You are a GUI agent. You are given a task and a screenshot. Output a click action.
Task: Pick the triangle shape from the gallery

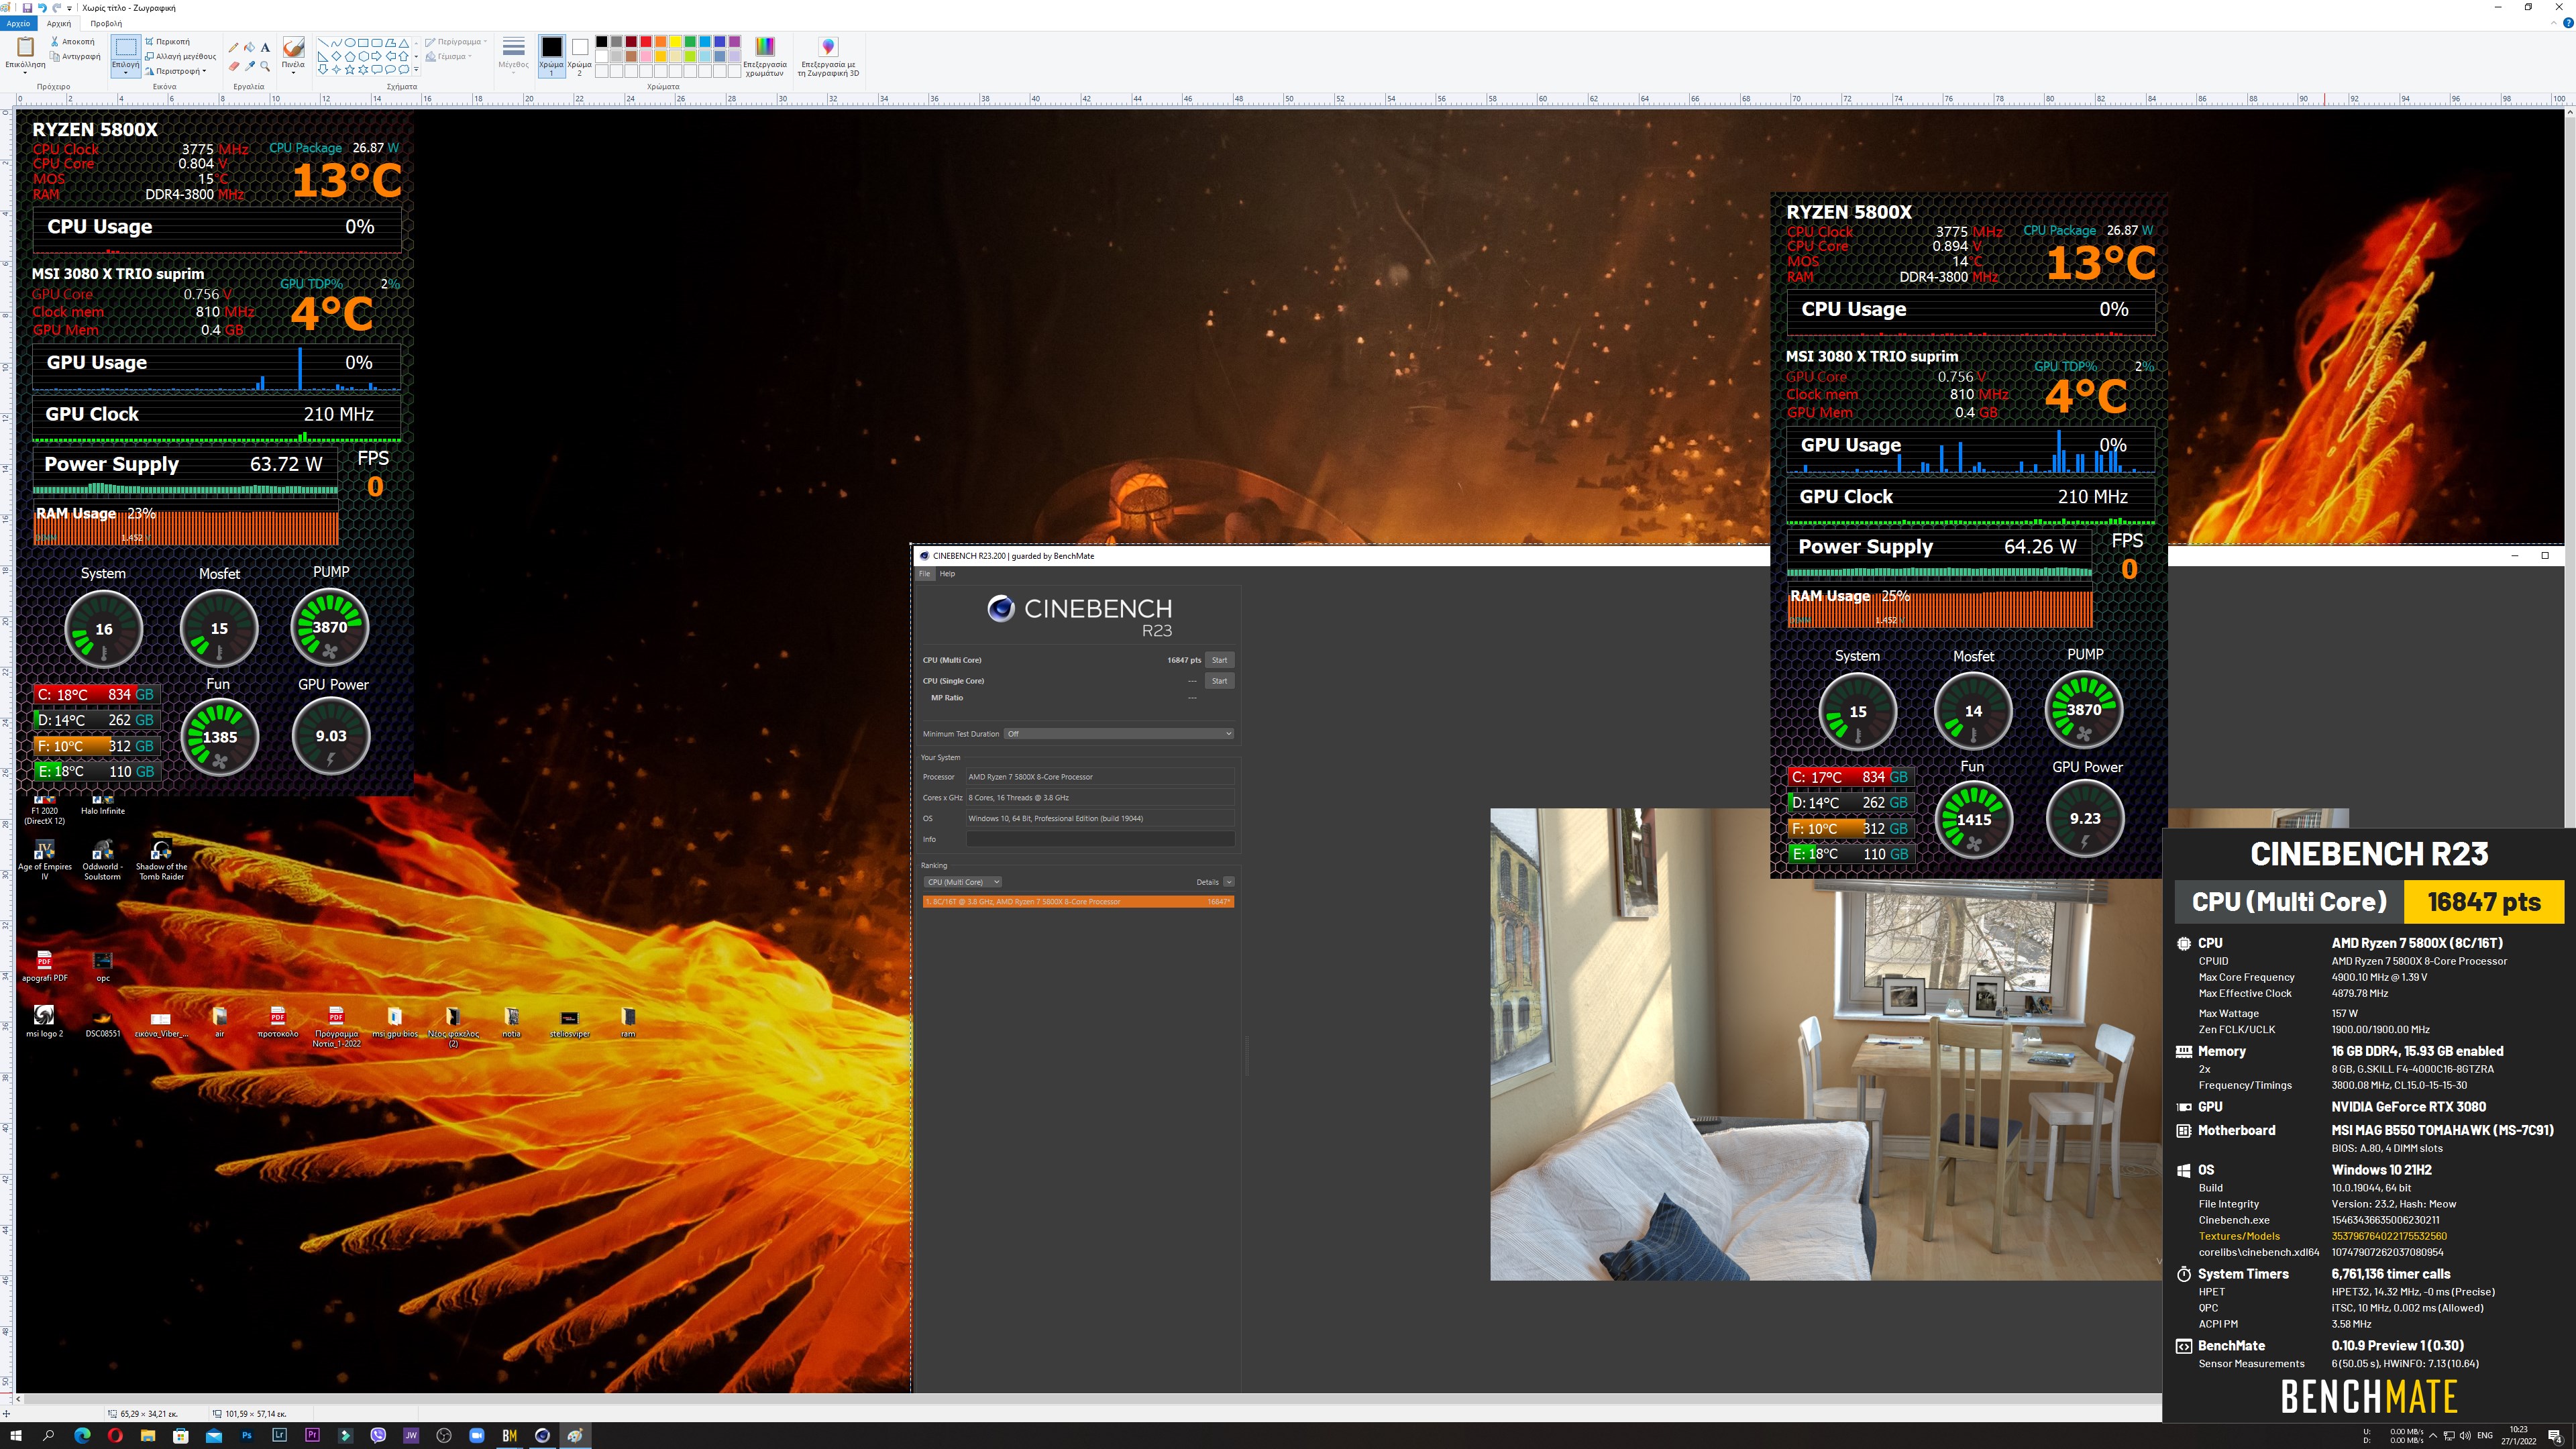pos(403,43)
